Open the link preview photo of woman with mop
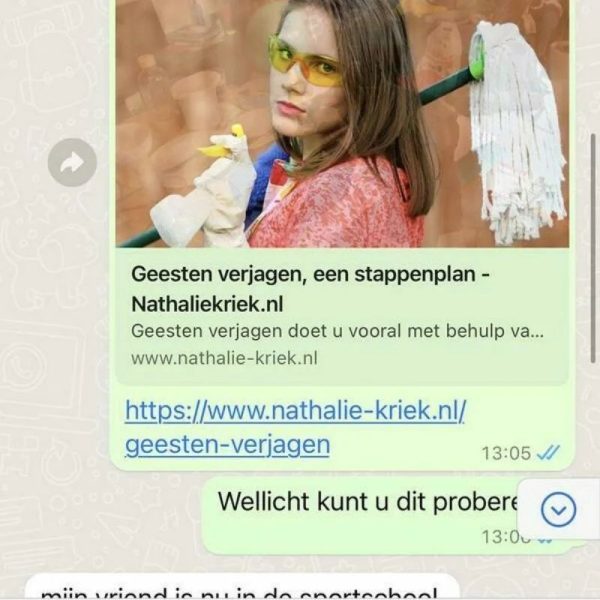The width and height of the screenshot is (600, 600). 342,123
